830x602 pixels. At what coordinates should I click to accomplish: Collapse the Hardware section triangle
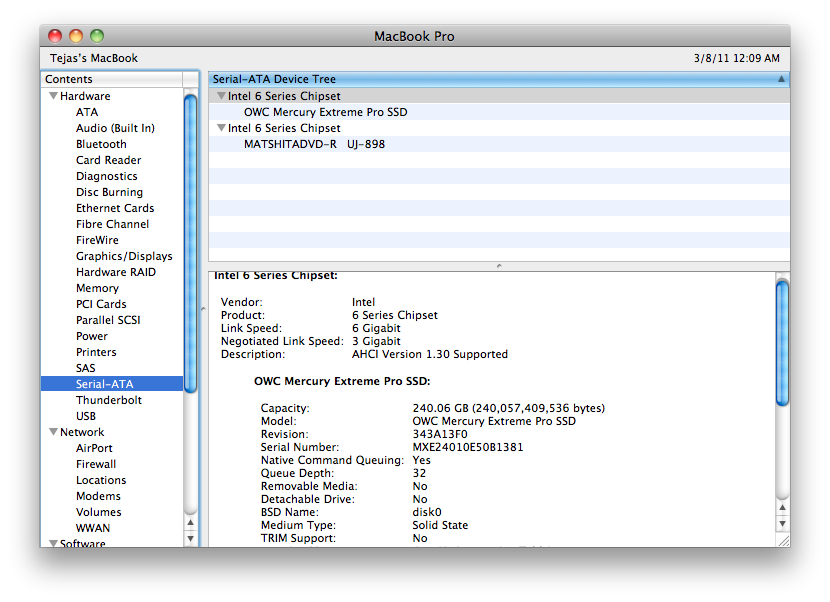53,96
